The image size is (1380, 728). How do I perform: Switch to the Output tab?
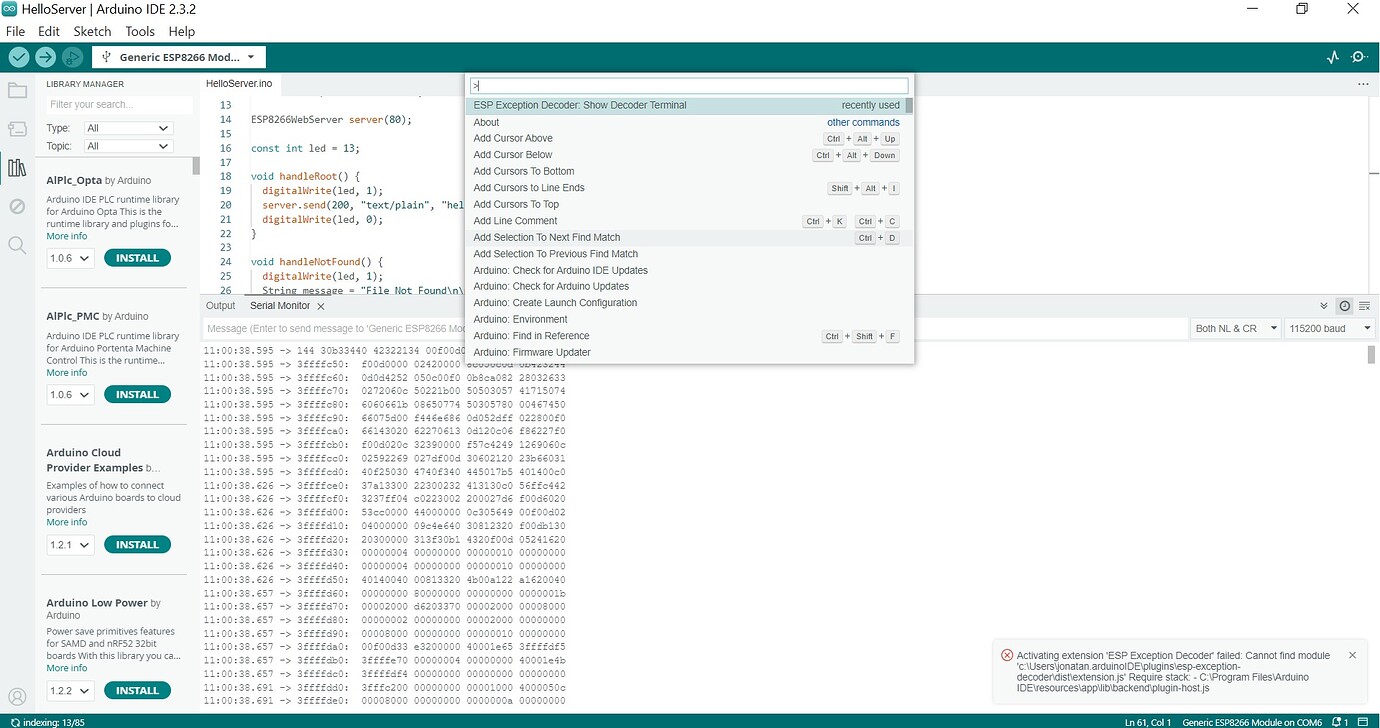(220, 306)
